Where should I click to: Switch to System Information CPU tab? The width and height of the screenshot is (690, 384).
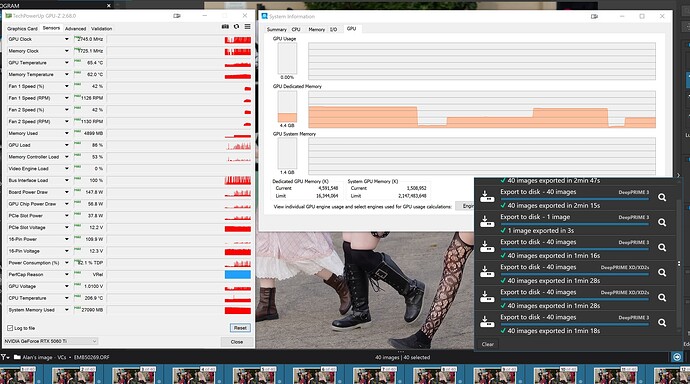pos(296,29)
